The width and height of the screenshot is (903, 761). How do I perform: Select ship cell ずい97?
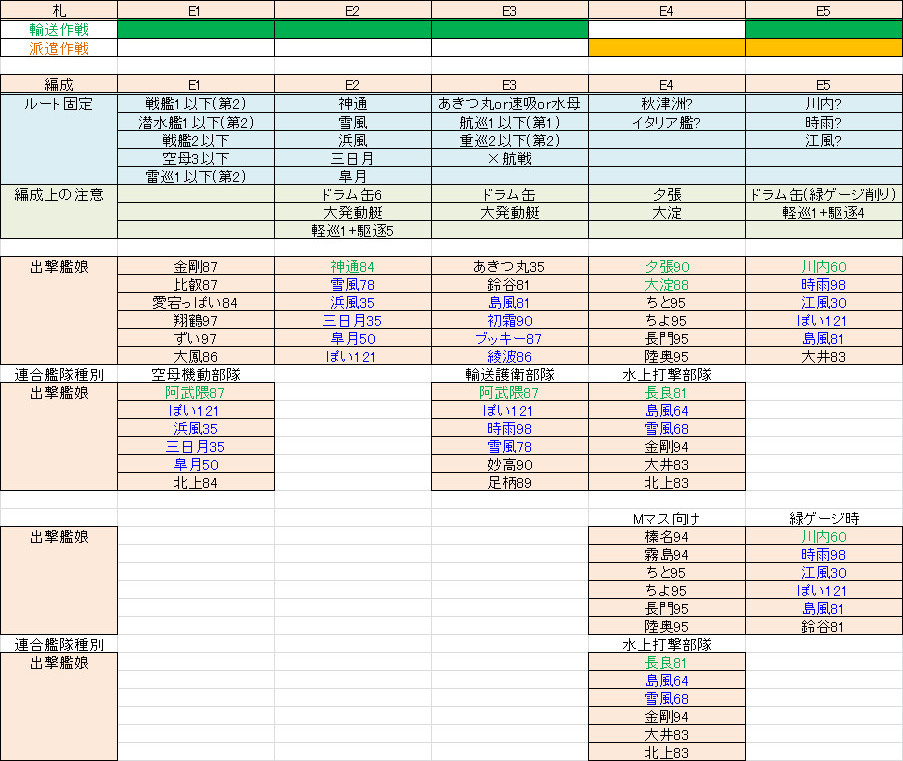pyautogui.click(x=196, y=338)
